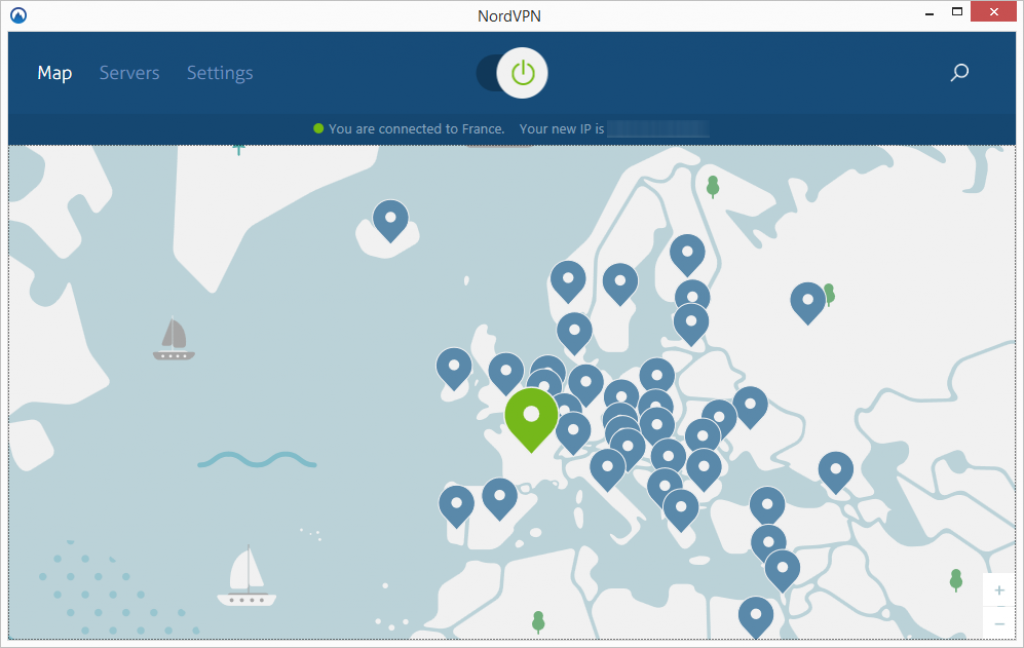This screenshot has height=648, width=1024.
Task: Select the Finland server pin
Action: [687, 255]
